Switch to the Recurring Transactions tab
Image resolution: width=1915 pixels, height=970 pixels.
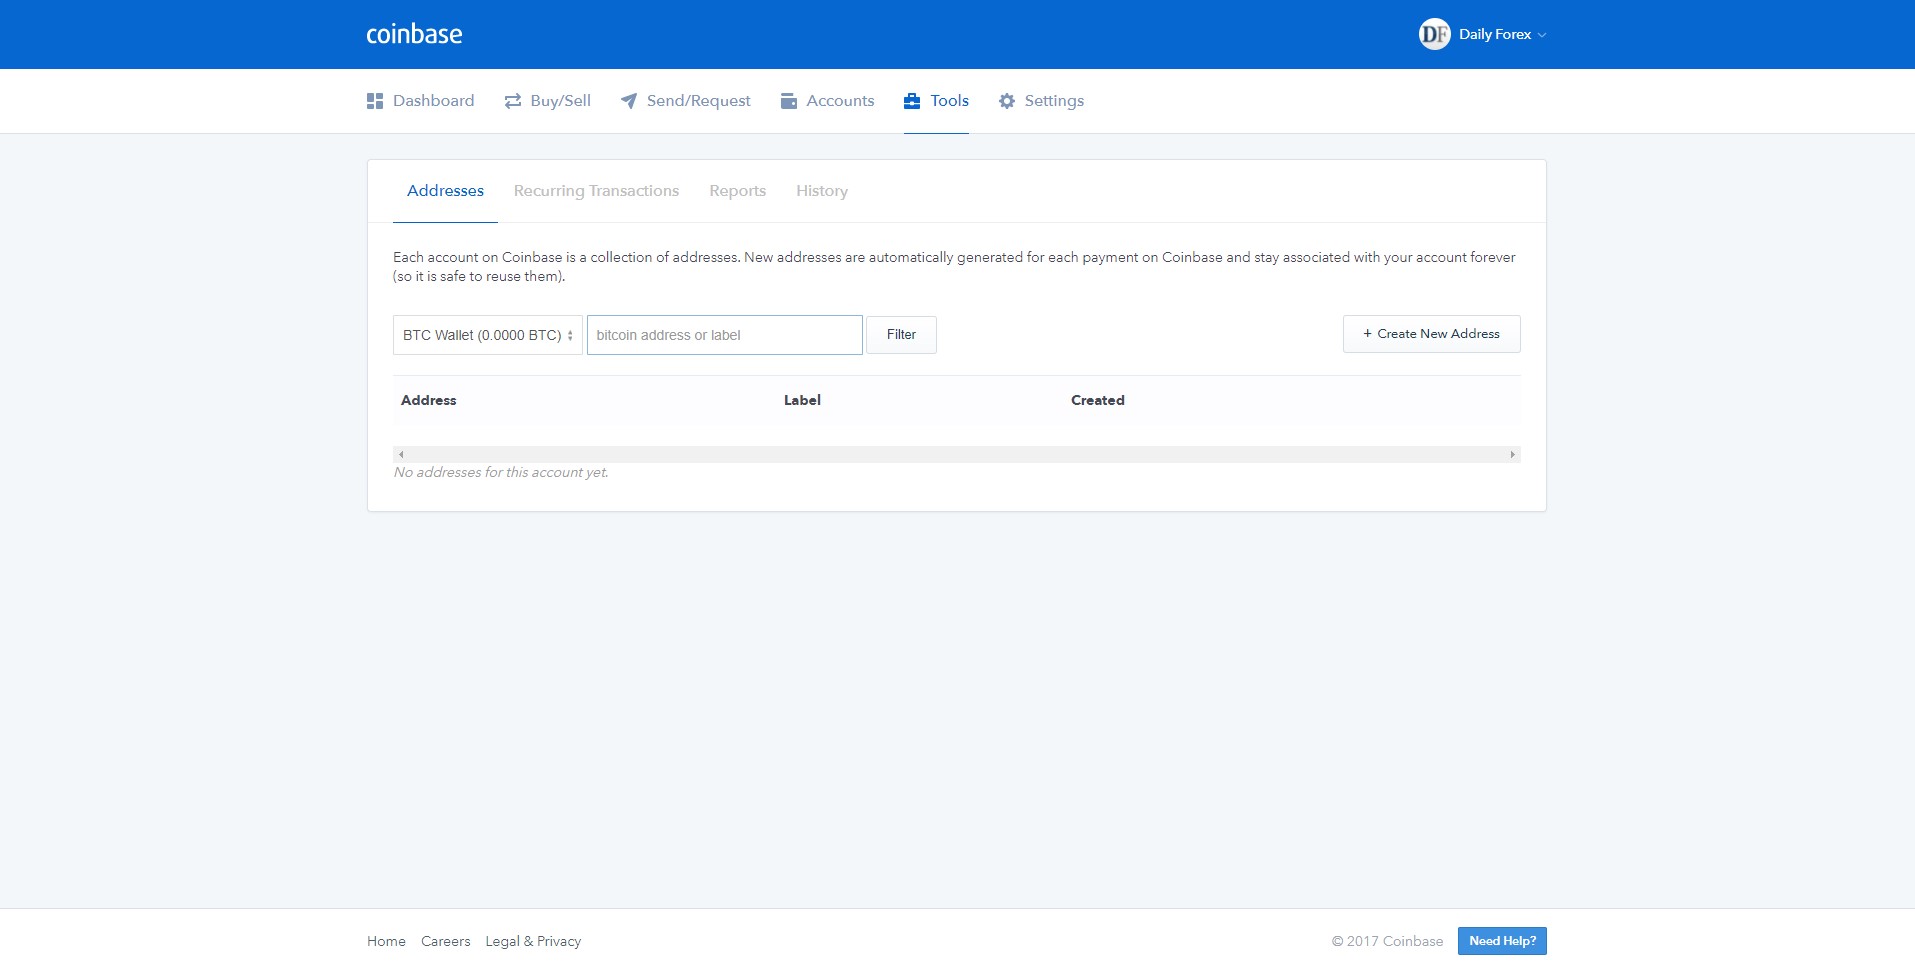pos(596,191)
